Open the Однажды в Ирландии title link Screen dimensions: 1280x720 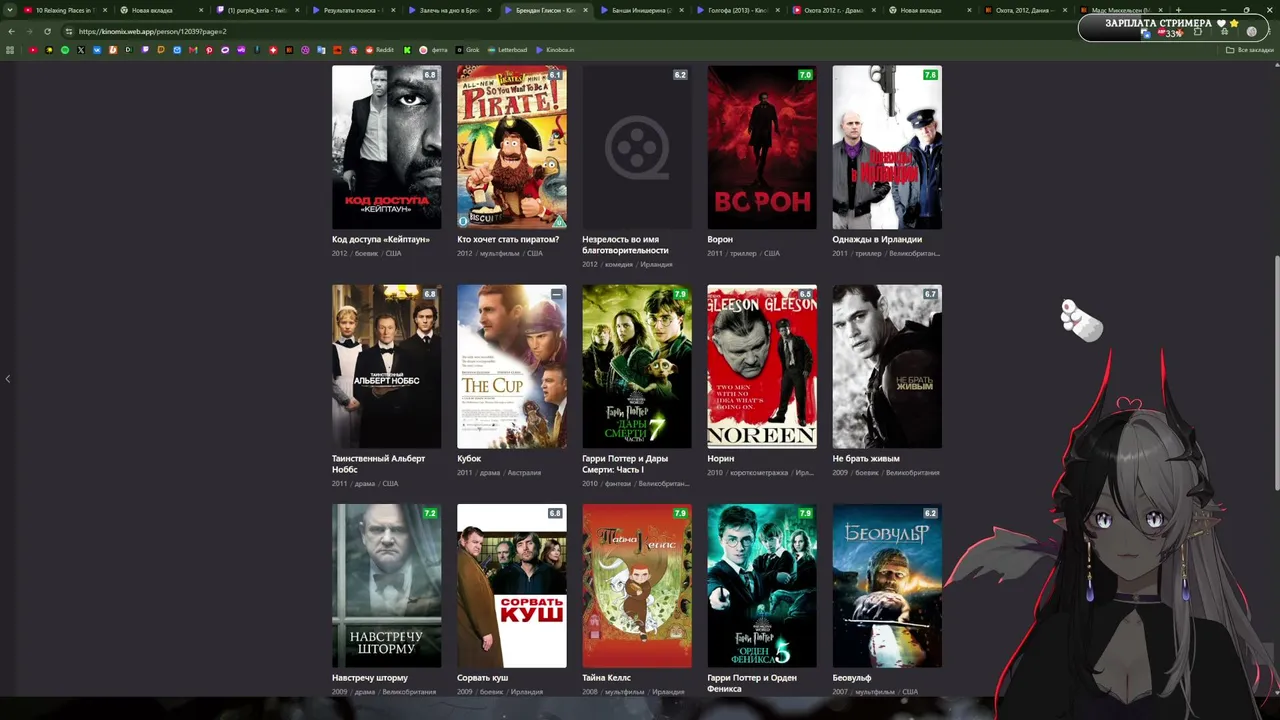pos(877,240)
